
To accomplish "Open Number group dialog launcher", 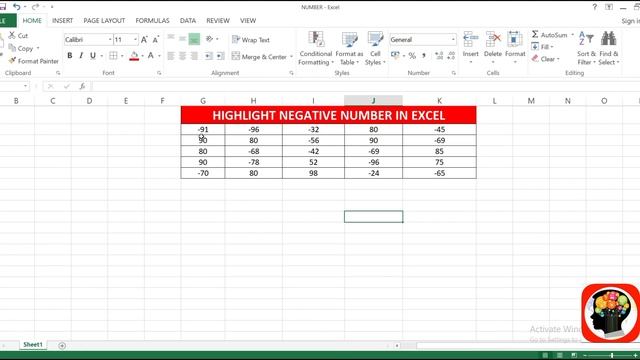I will point(454,73).
